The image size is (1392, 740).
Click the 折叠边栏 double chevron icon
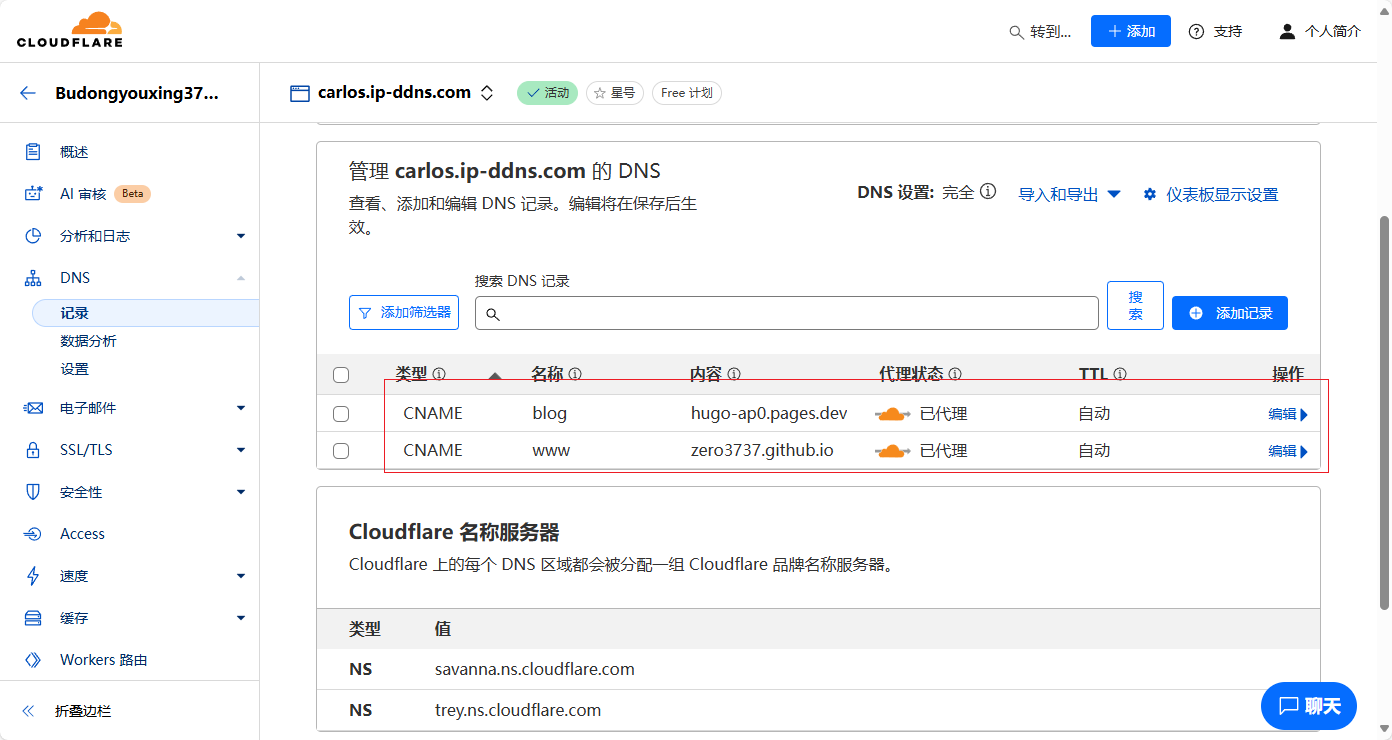28,711
